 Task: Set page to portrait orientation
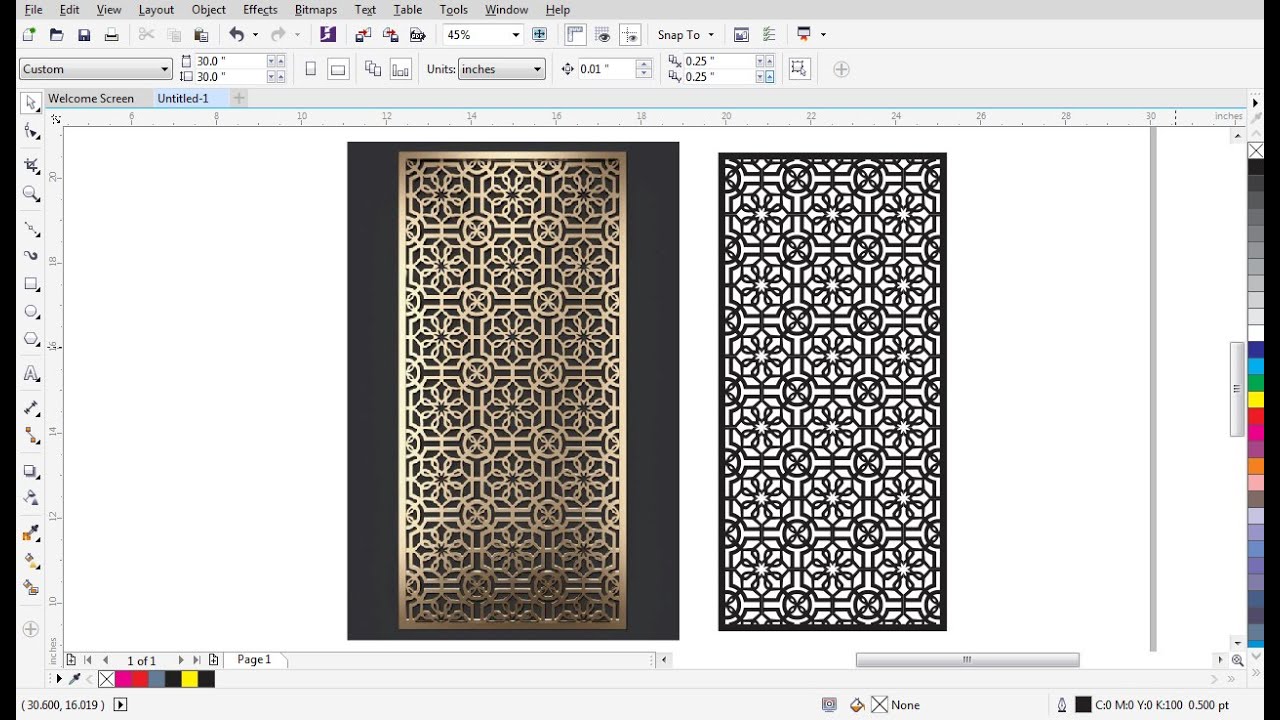310,69
